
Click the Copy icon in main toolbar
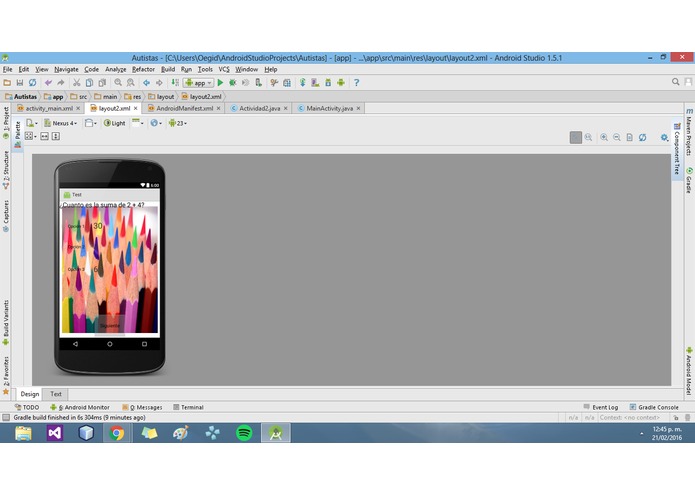[x=89, y=82]
